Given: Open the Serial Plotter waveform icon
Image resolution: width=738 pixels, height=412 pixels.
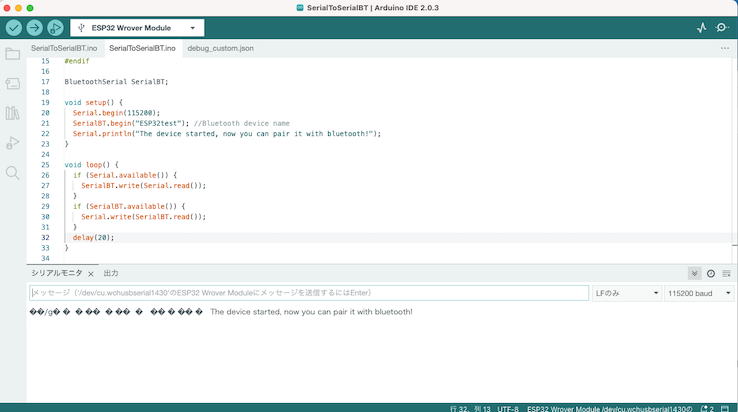Looking at the screenshot, I should [x=702, y=28].
